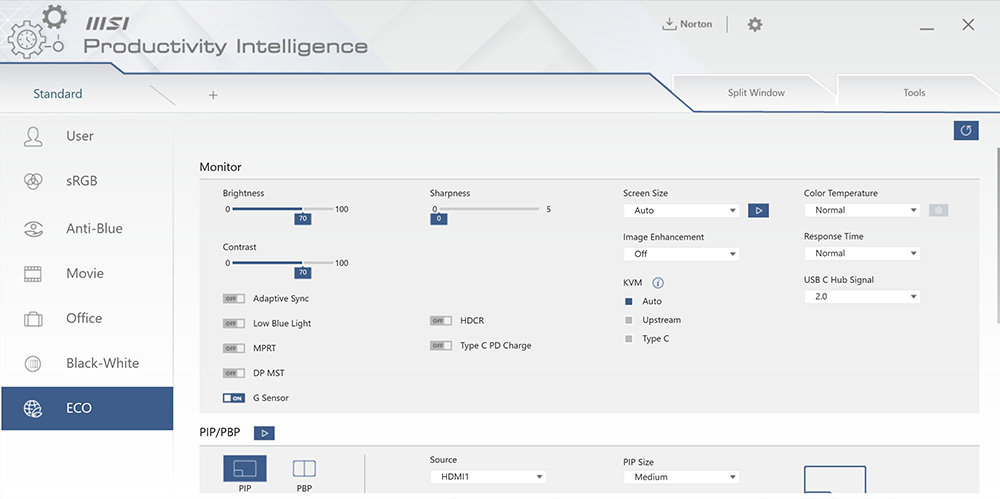Open settings via the gear icon
1000x499 pixels.
(755, 24)
